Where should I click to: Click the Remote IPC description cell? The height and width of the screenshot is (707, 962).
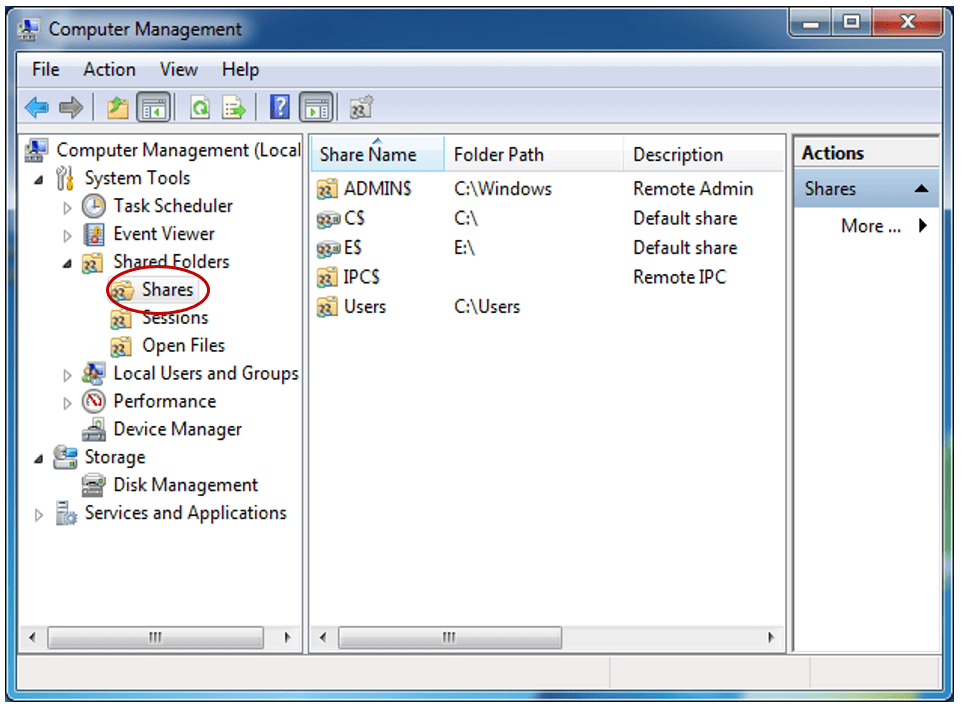coord(679,277)
